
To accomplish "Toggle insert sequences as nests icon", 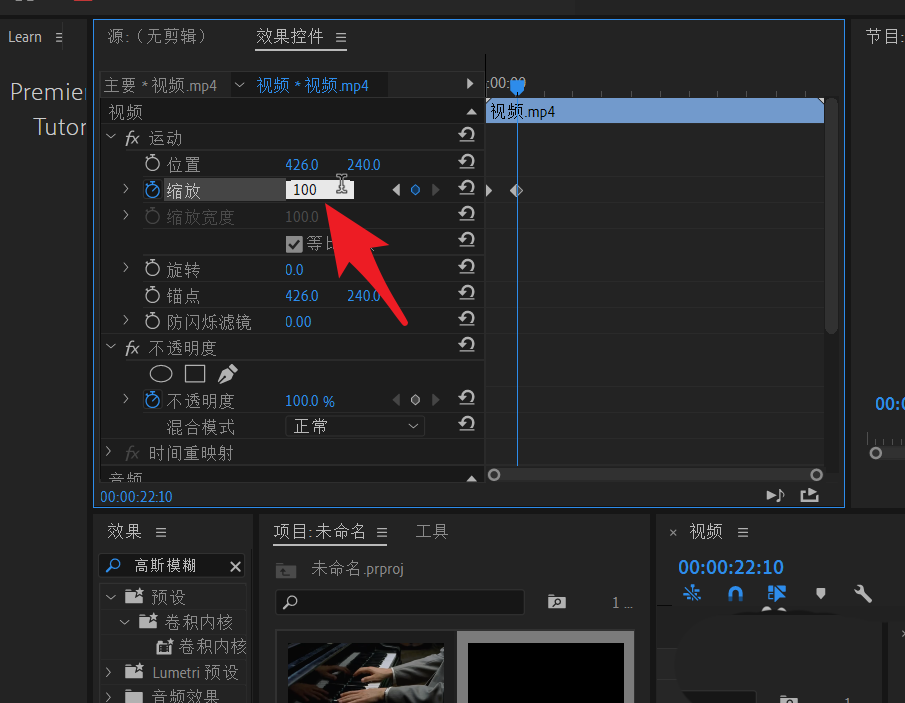I will pos(692,593).
